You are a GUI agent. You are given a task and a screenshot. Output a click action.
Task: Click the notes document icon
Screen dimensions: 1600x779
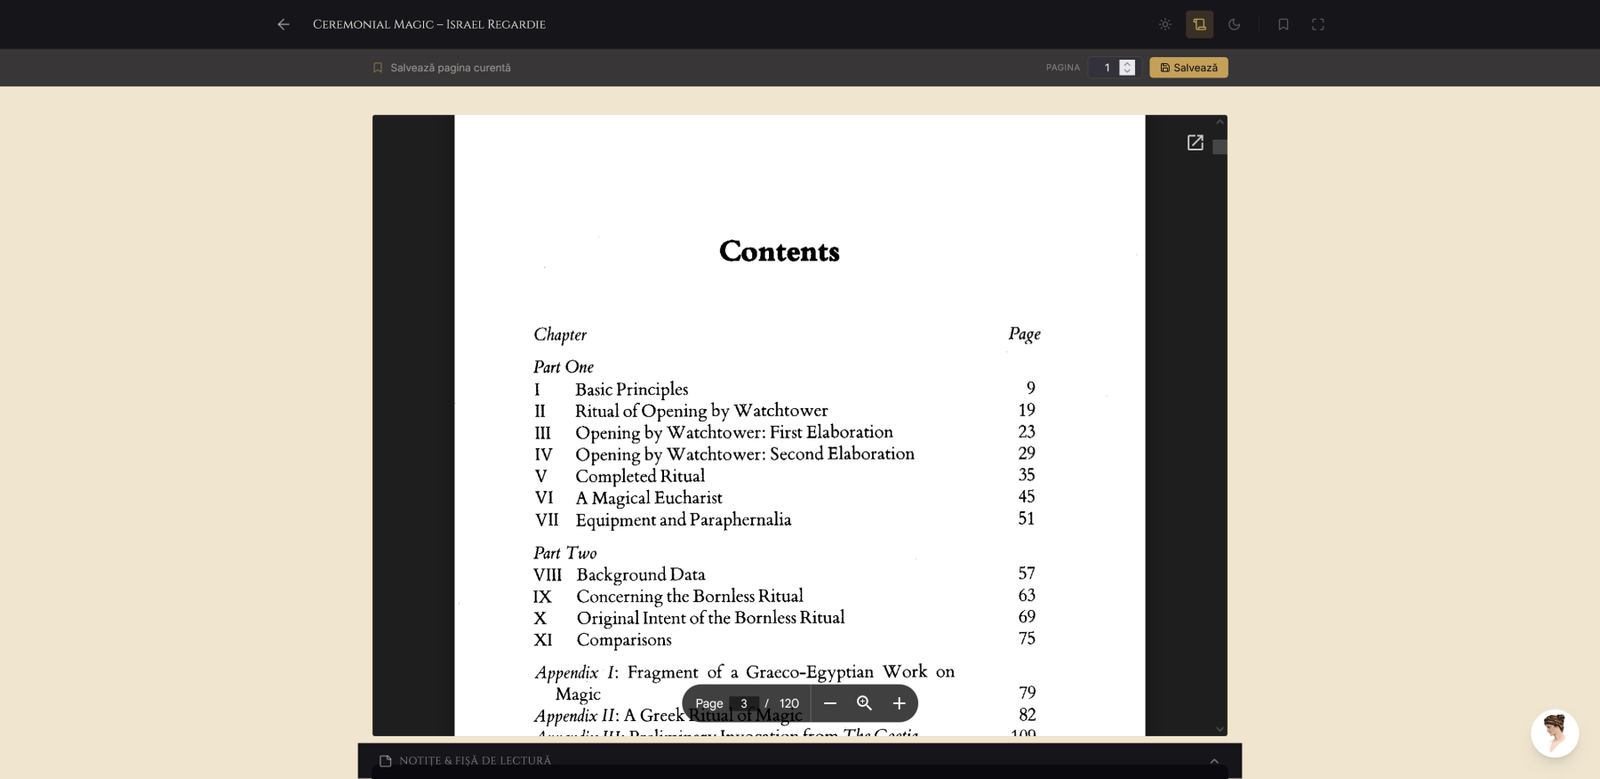click(x=385, y=761)
